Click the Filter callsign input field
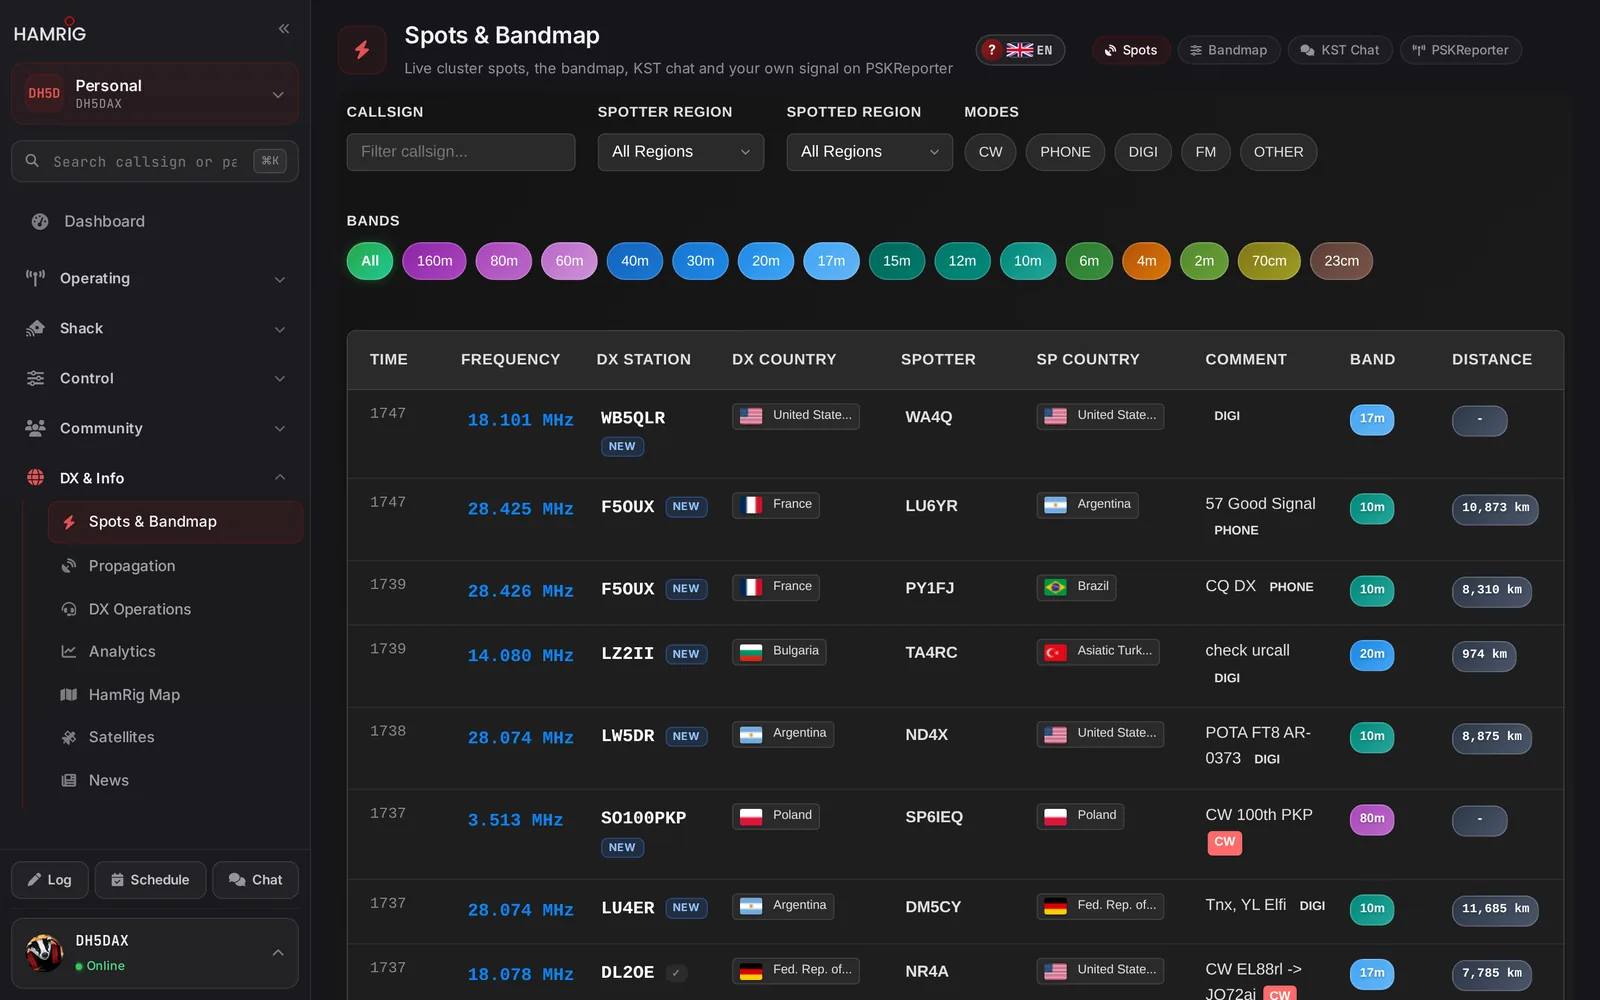The height and width of the screenshot is (1000, 1600). click(461, 152)
